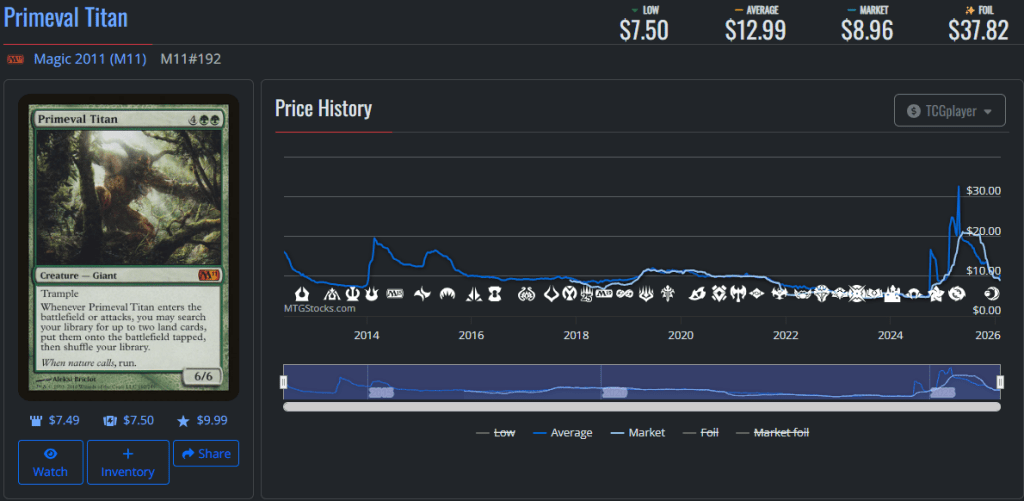Add card to Inventory

point(128,462)
